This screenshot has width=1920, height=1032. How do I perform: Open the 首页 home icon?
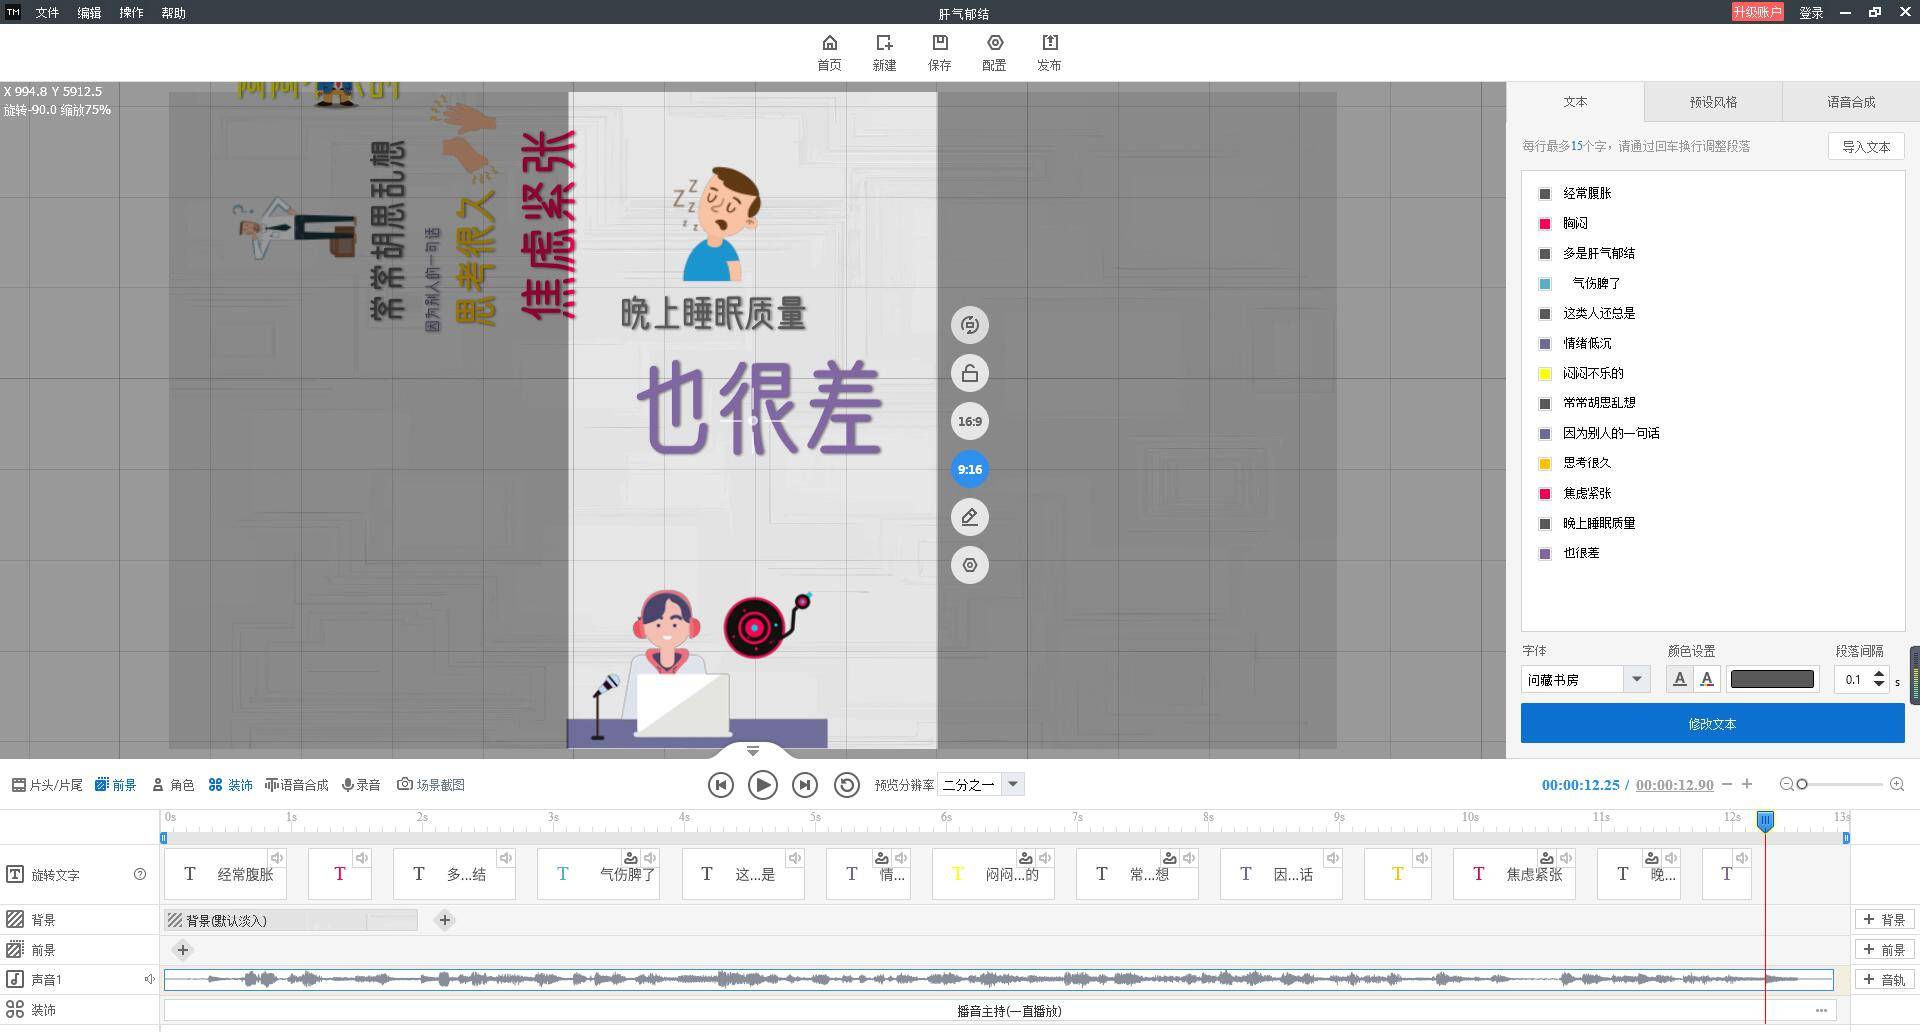pos(829,53)
